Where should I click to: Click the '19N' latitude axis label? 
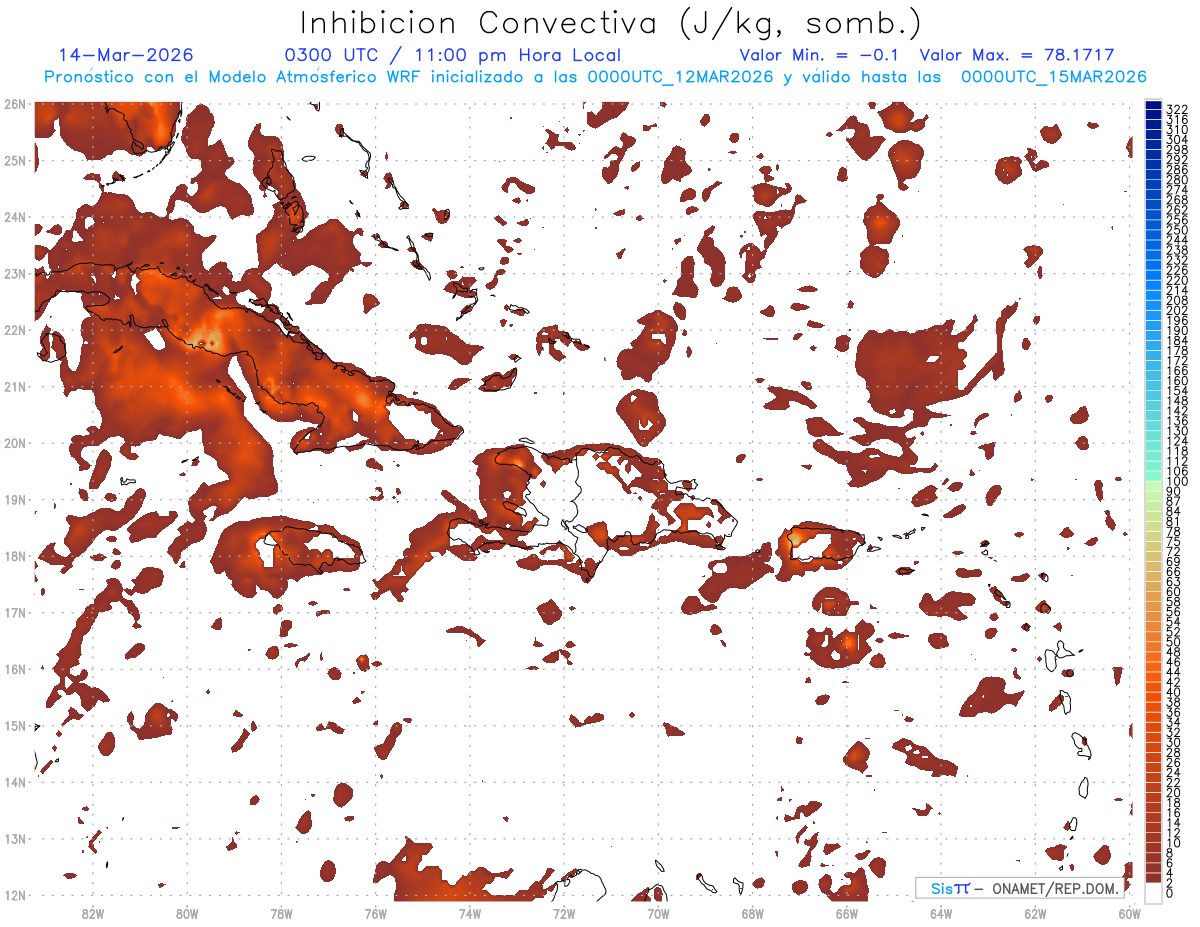click(x=14, y=499)
